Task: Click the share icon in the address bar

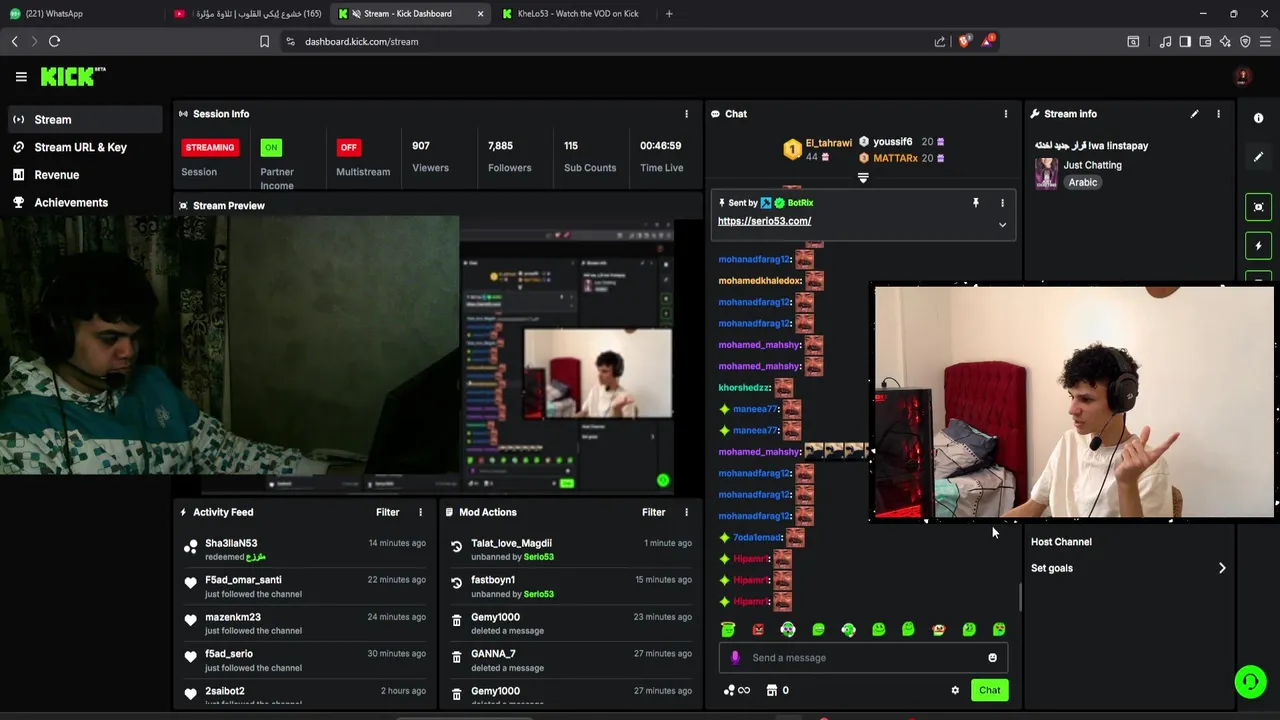Action: pyautogui.click(x=940, y=41)
